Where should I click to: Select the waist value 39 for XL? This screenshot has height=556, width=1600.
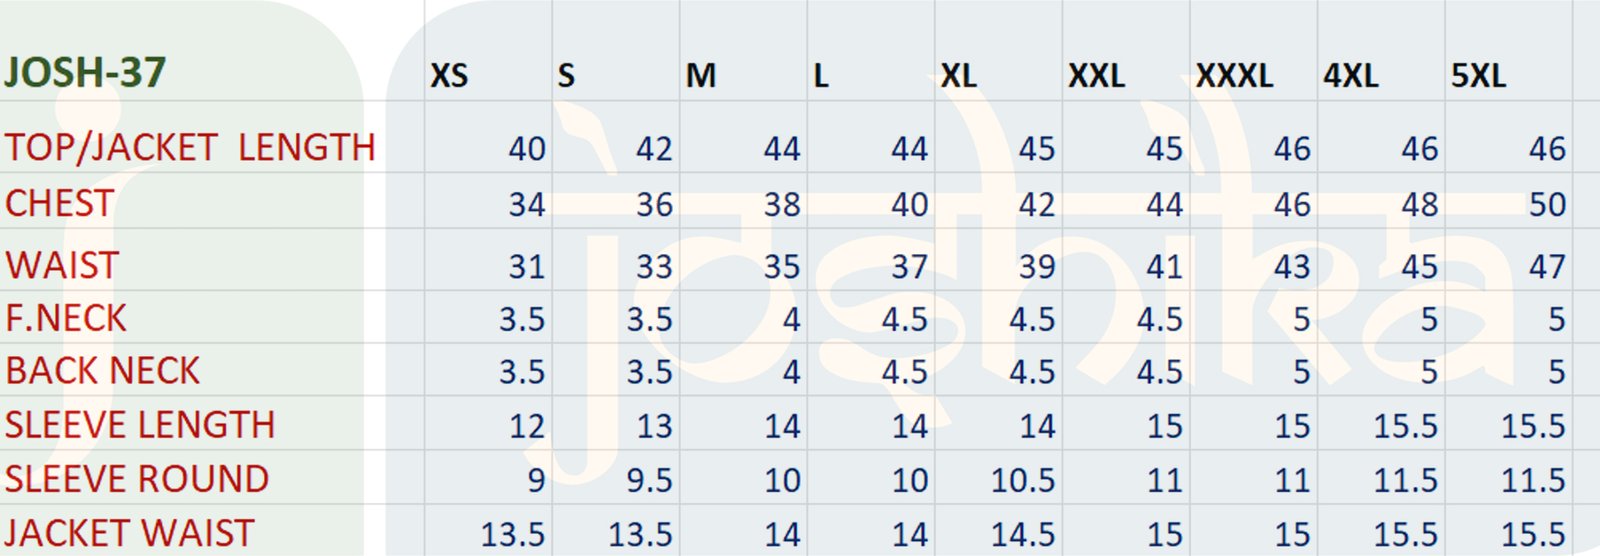coord(1036,267)
